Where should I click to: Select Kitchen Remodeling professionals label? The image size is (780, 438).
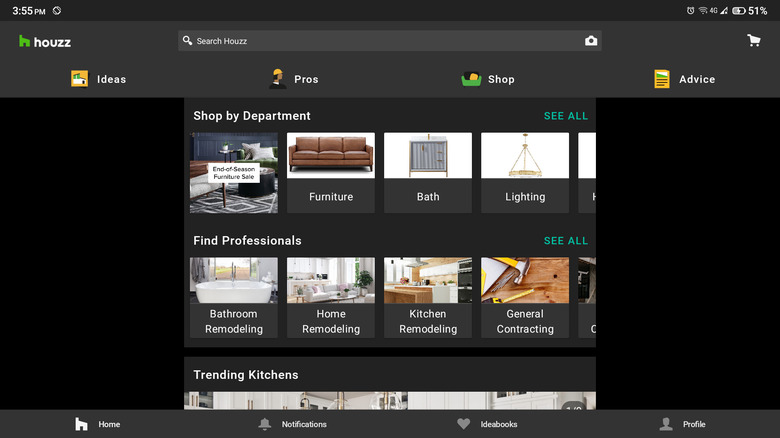tap(428, 322)
